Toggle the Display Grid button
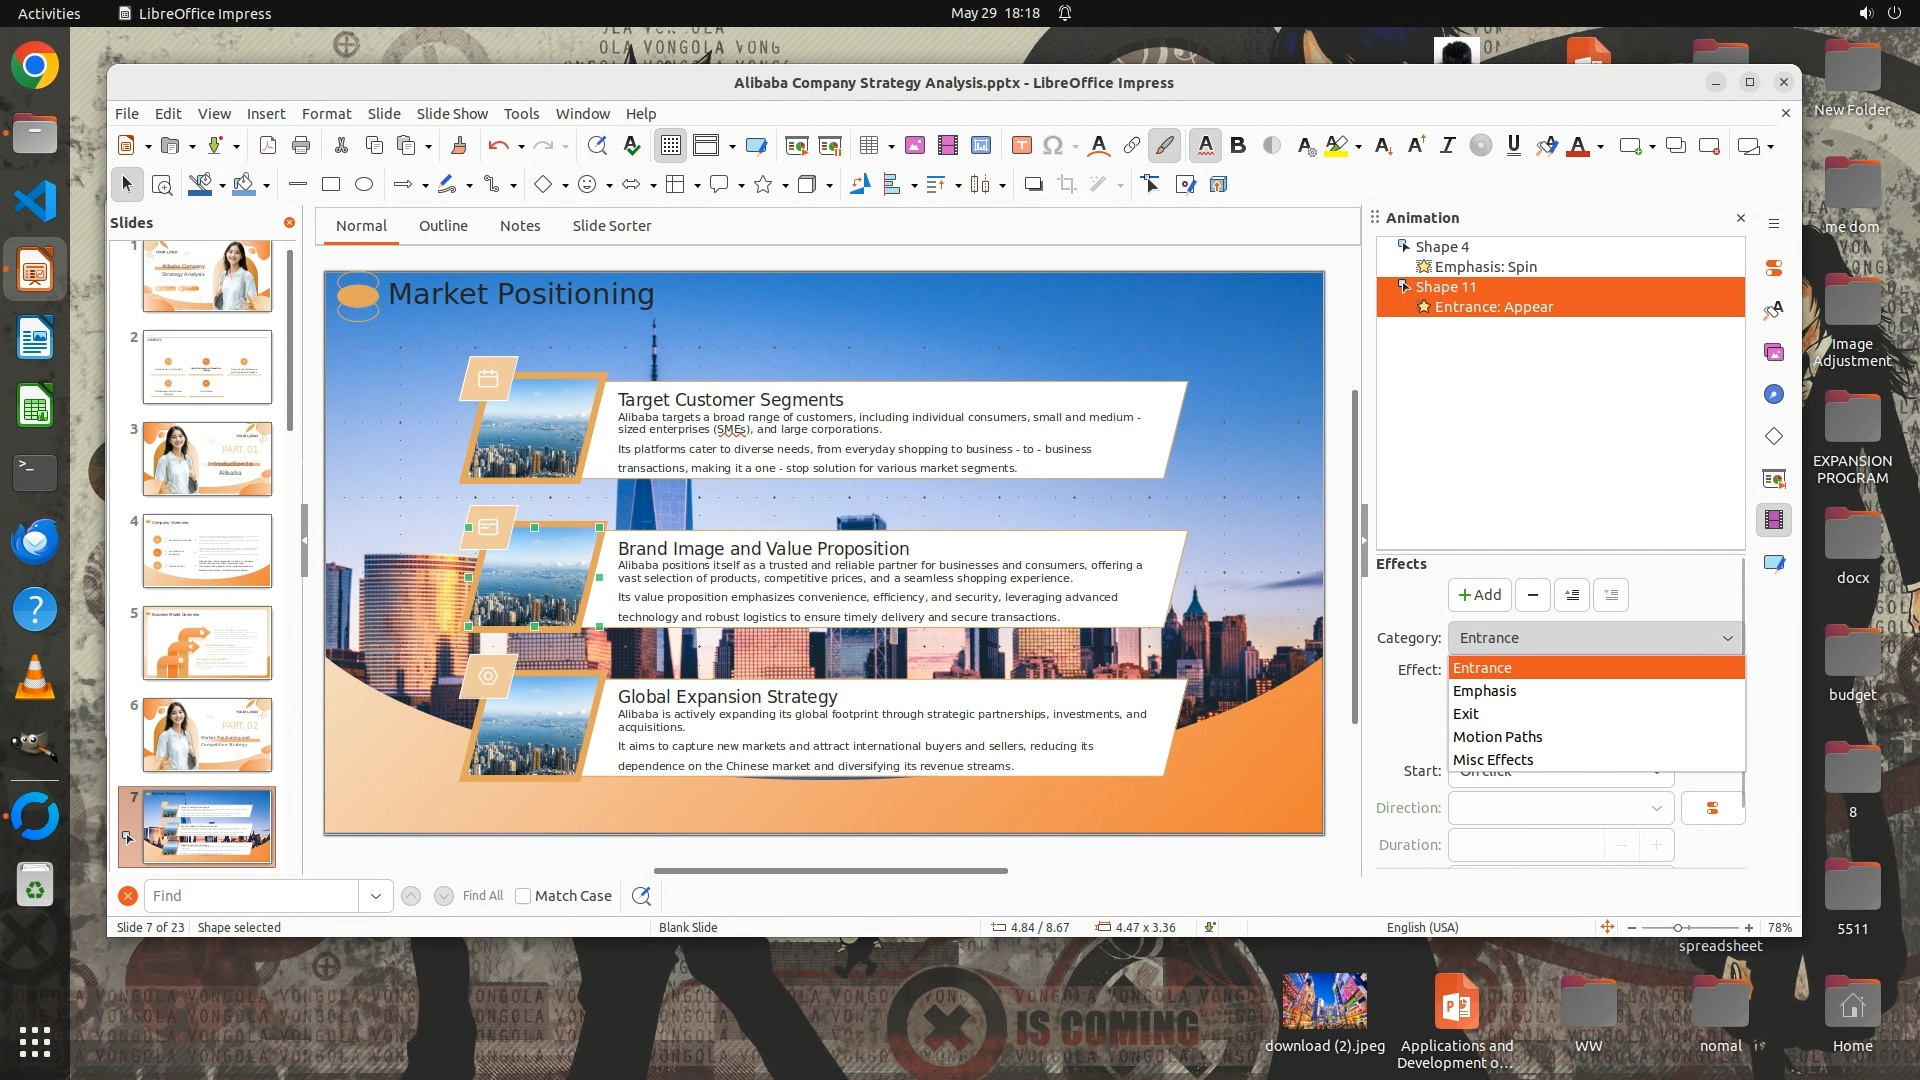The image size is (1920, 1080). [x=670, y=146]
